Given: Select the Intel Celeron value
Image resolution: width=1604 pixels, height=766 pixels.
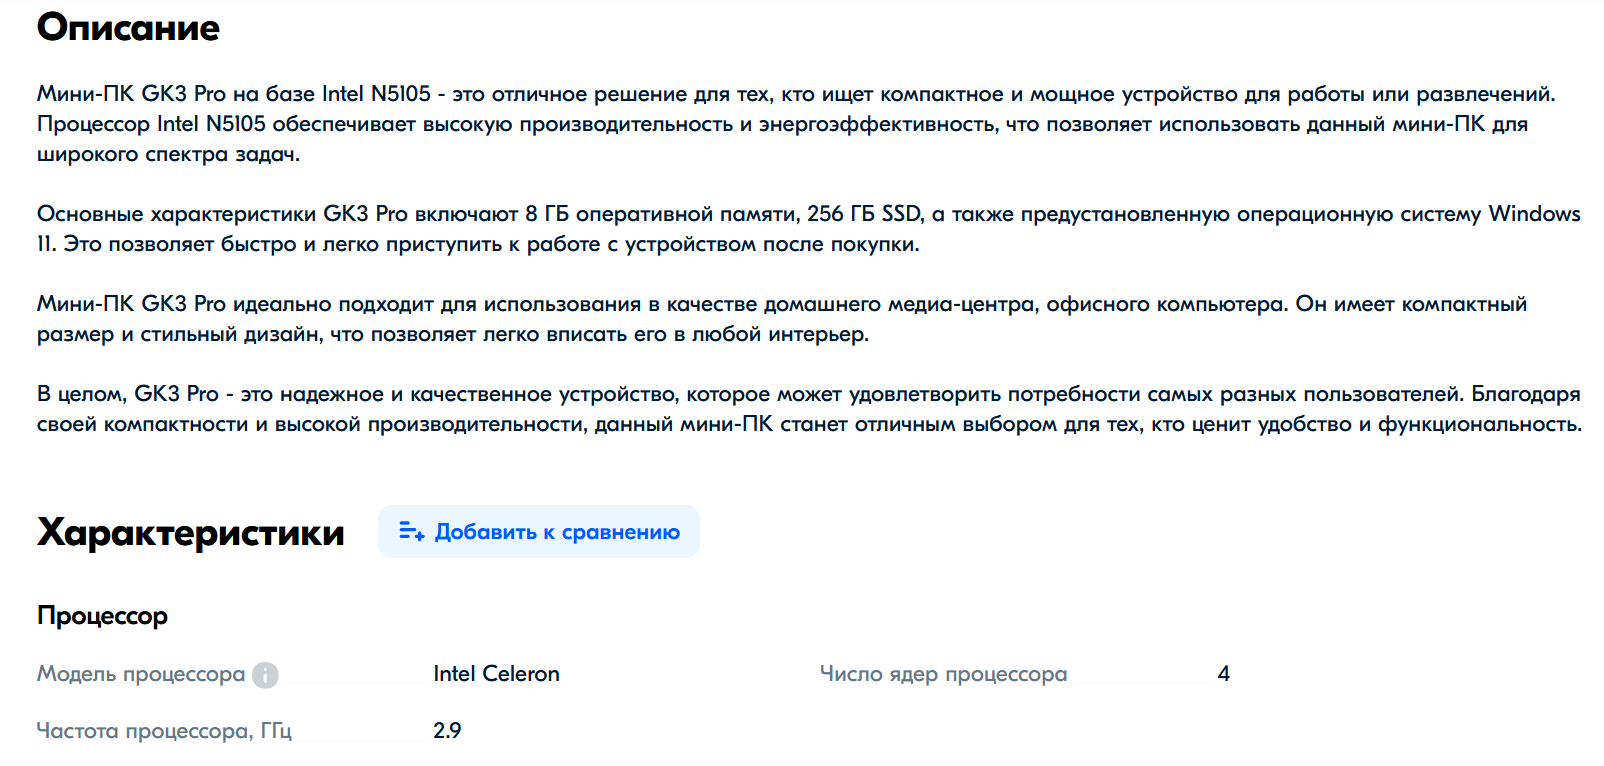Looking at the screenshot, I should pyautogui.click(x=496, y=674).
